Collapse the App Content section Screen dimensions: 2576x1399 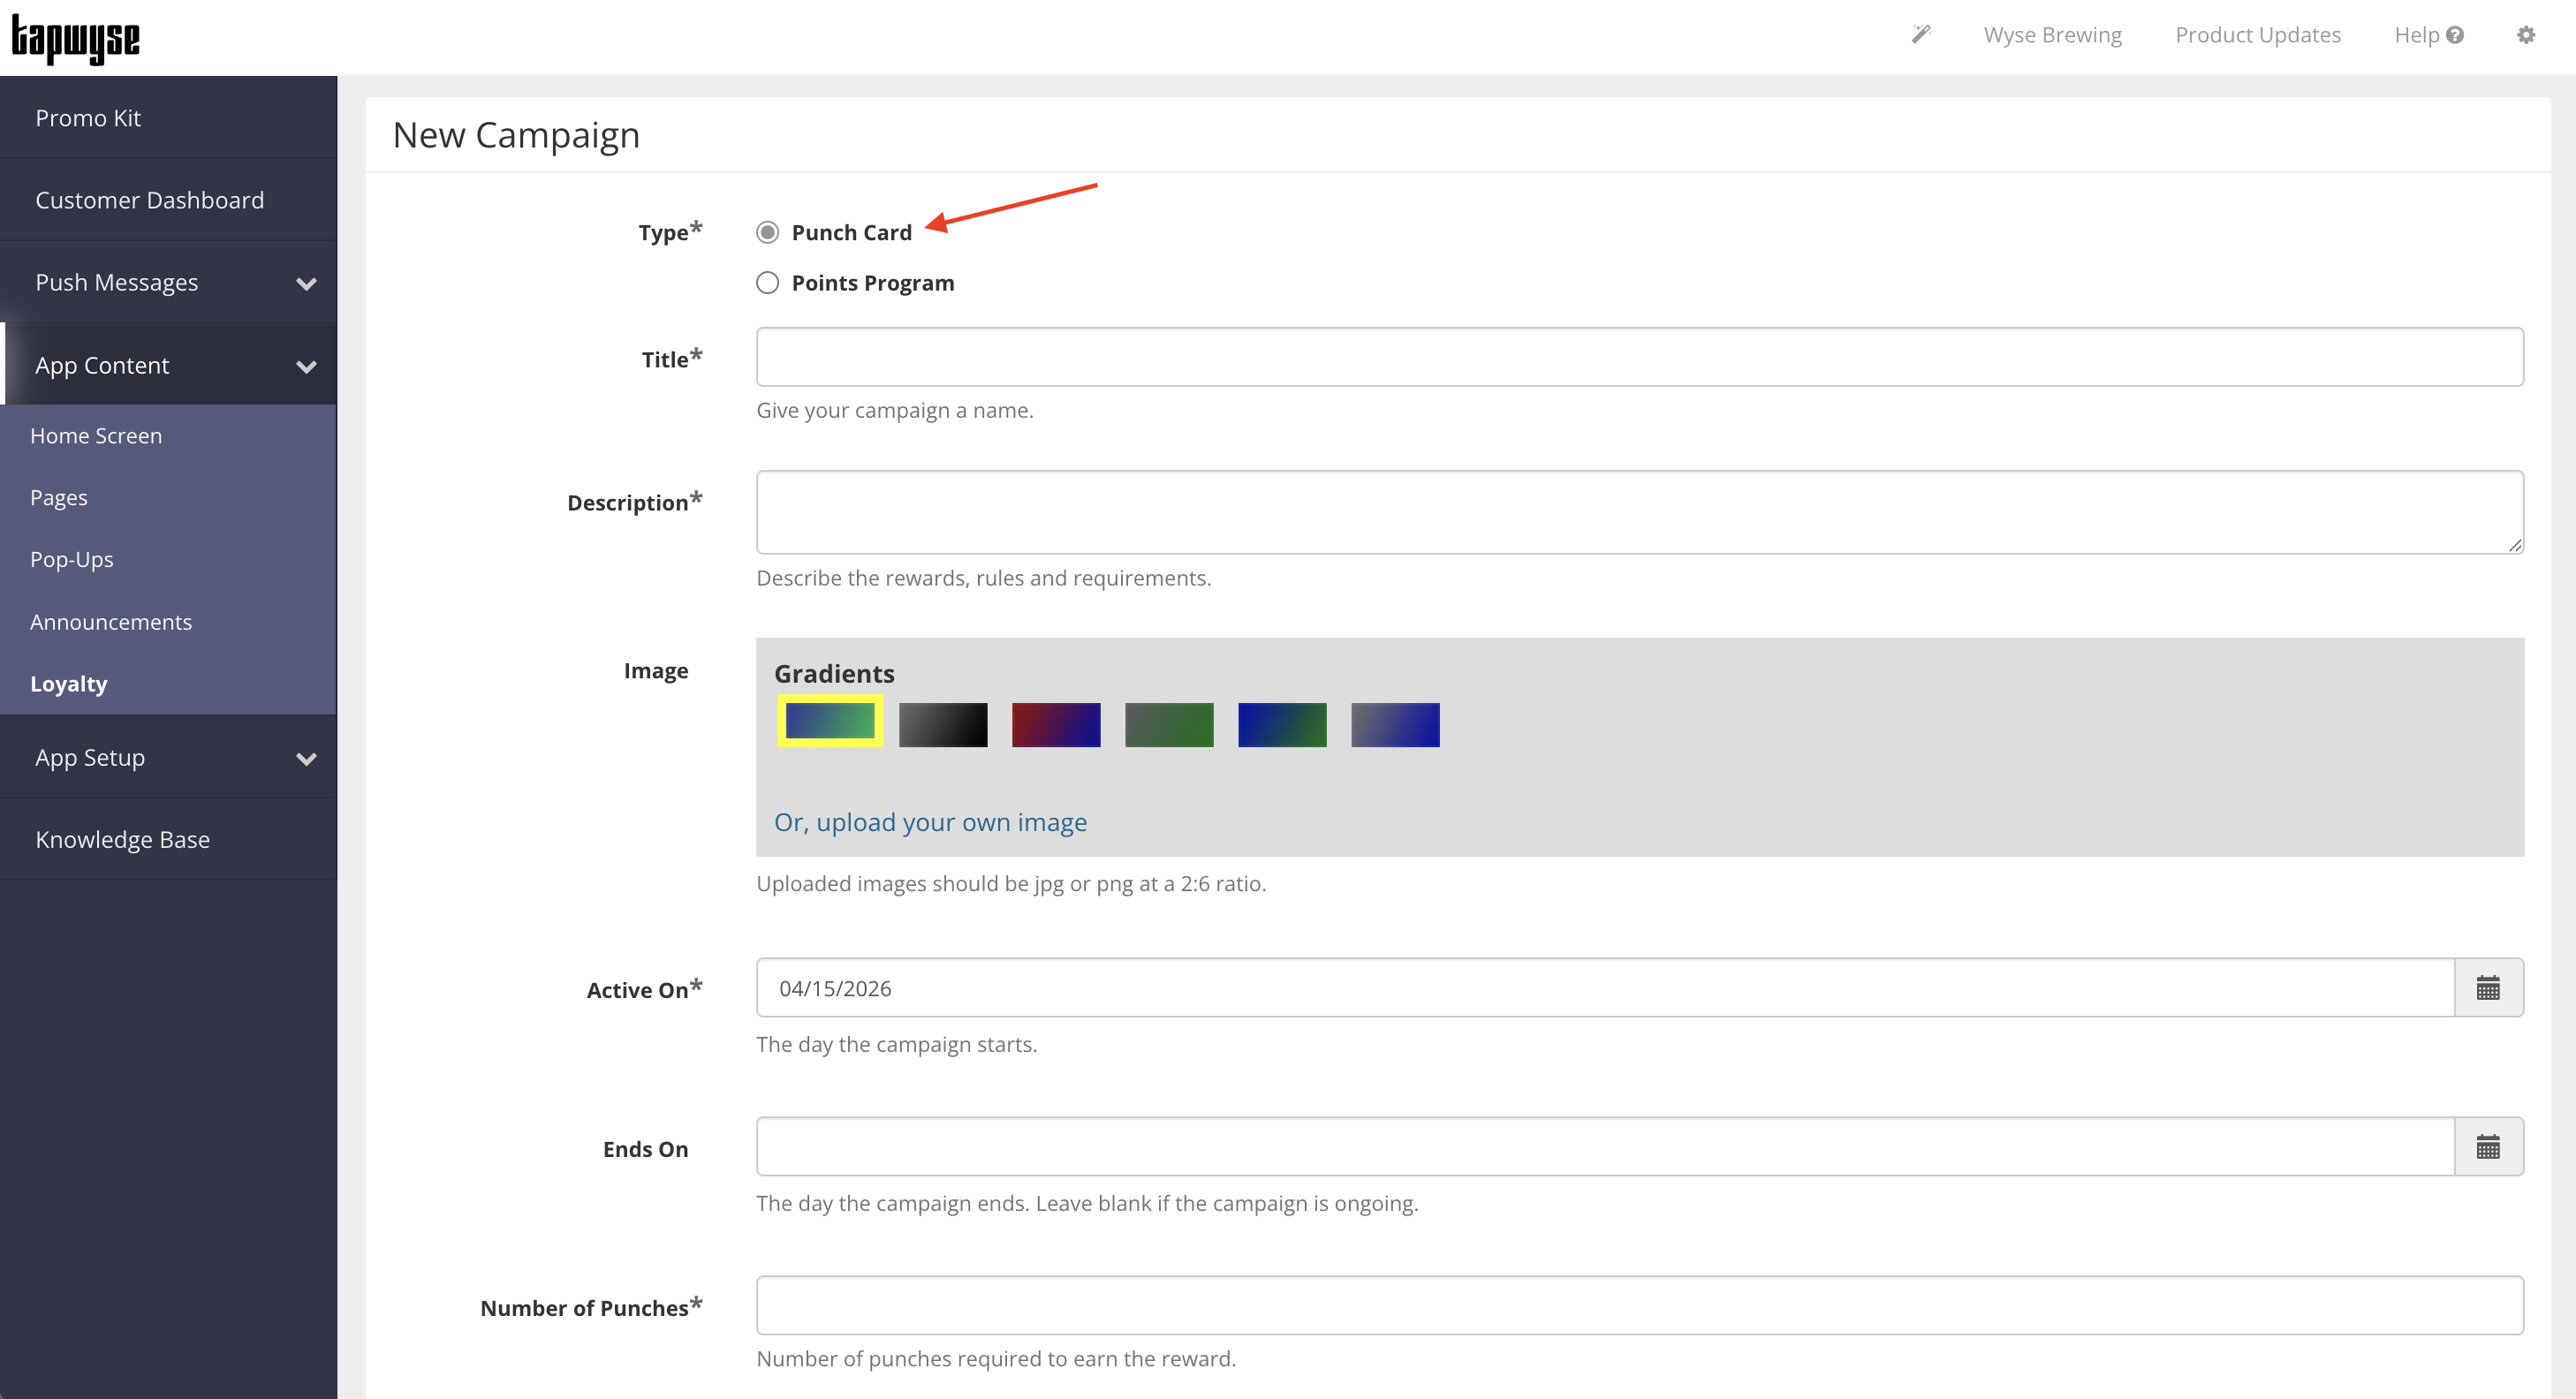[x=306, y=367]
